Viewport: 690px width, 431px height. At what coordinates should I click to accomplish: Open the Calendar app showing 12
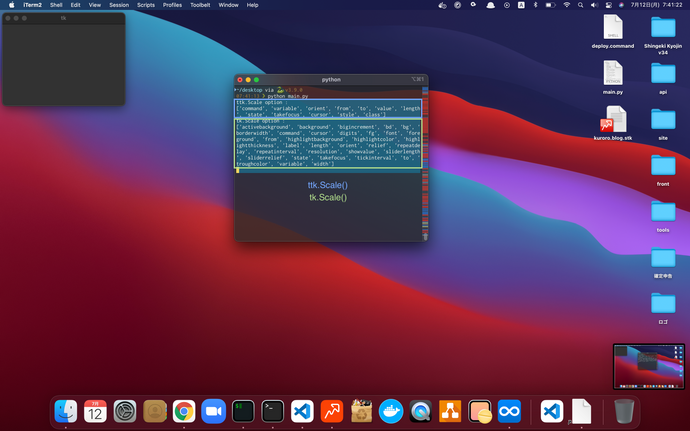(95, 411)
